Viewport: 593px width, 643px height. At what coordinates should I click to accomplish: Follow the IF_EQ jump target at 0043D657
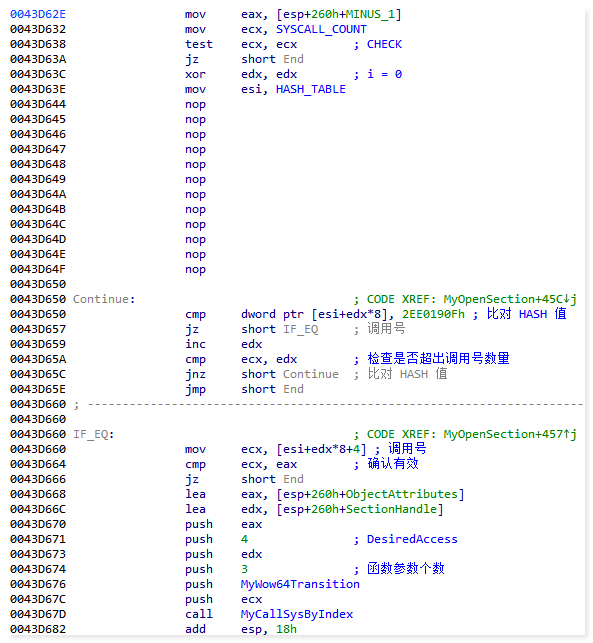click(300, 329)
